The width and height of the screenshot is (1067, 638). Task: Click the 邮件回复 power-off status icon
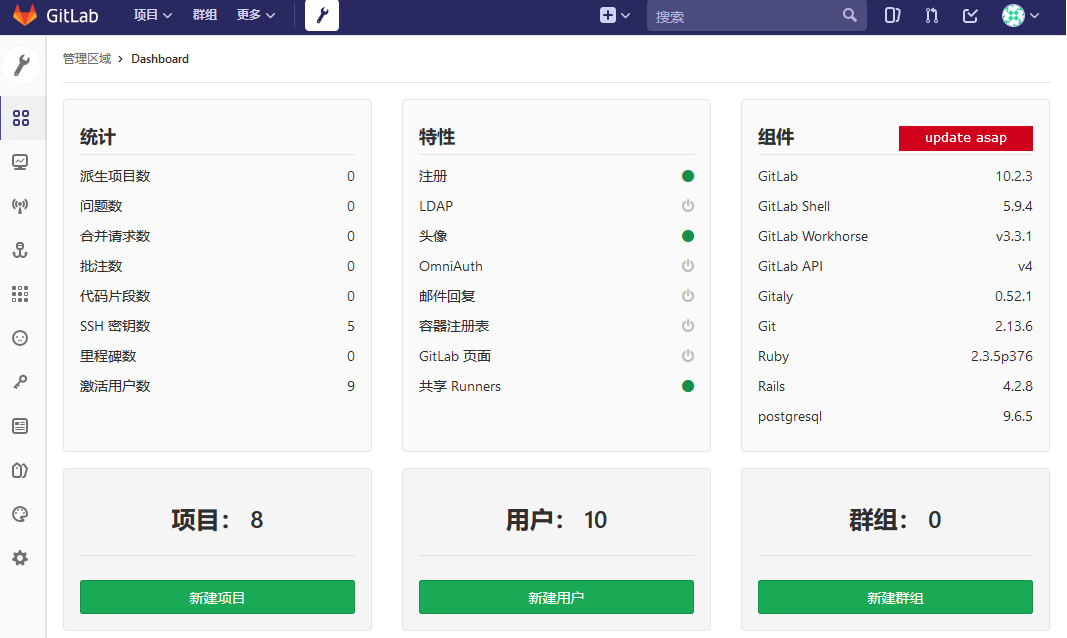point(688,296)
